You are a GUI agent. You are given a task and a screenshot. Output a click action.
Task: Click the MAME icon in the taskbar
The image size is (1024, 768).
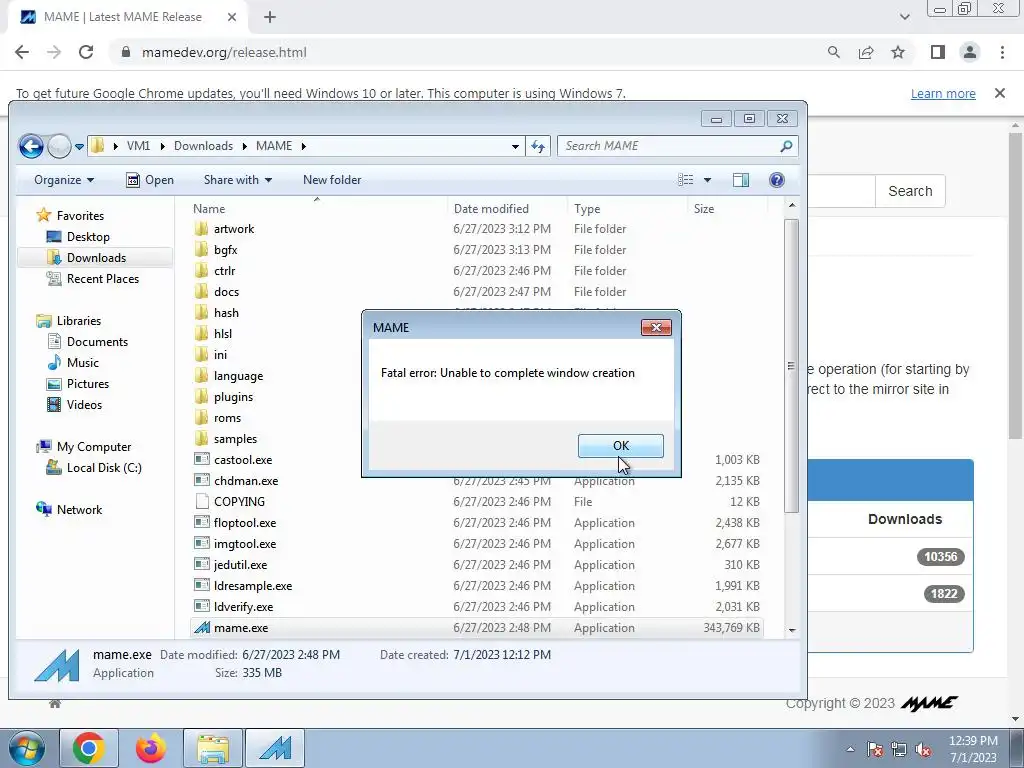[276, 748]
